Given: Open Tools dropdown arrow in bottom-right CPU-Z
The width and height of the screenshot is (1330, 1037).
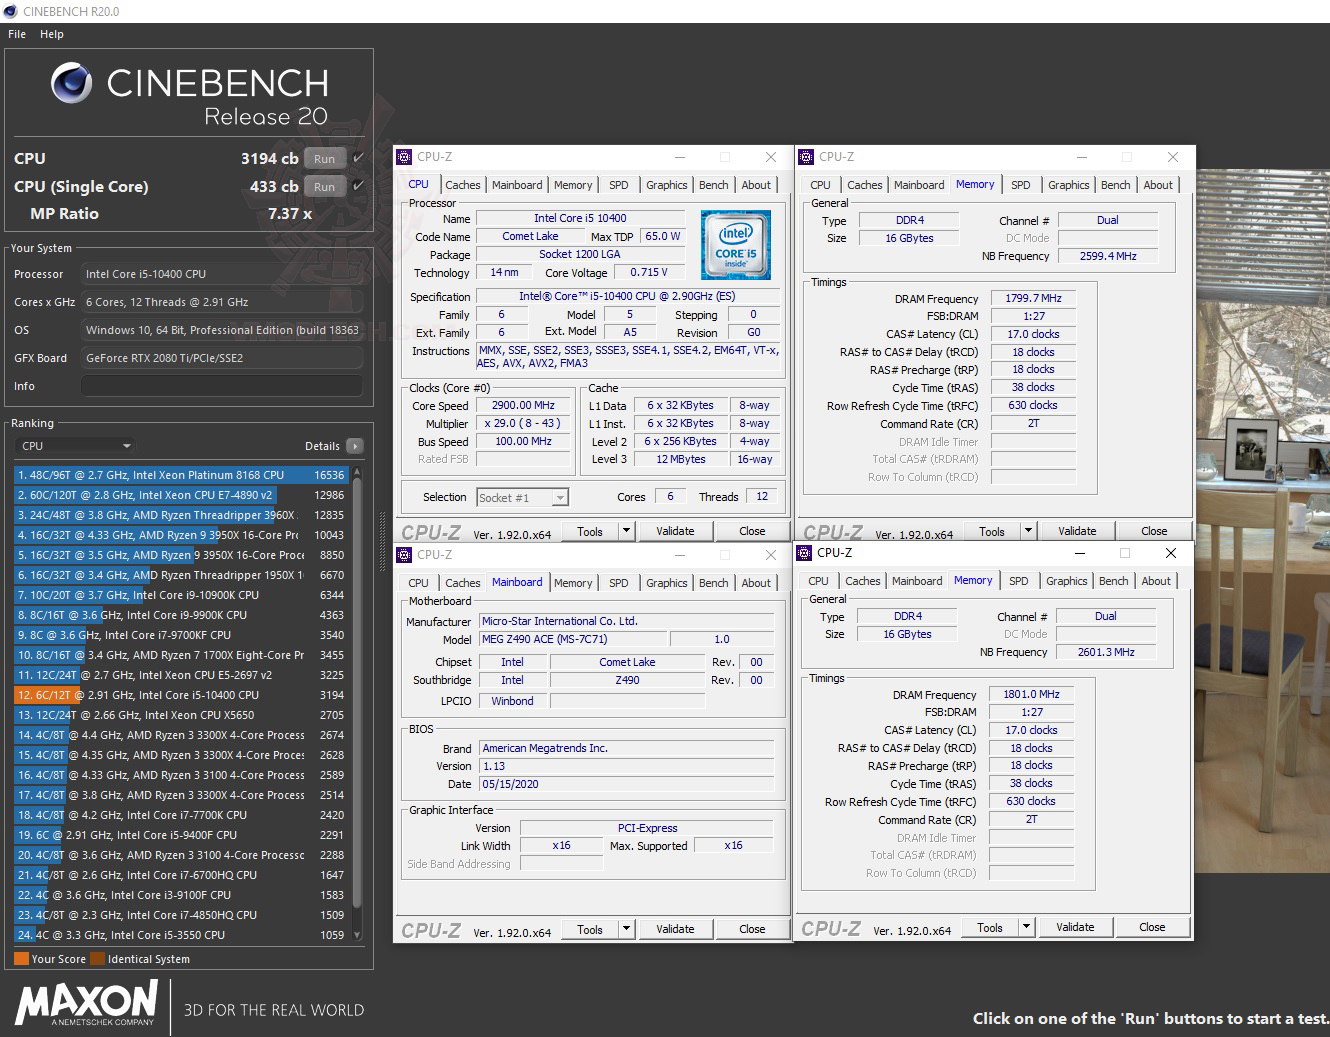Looking at the screenshot, I should click(x=1027, y=927).
